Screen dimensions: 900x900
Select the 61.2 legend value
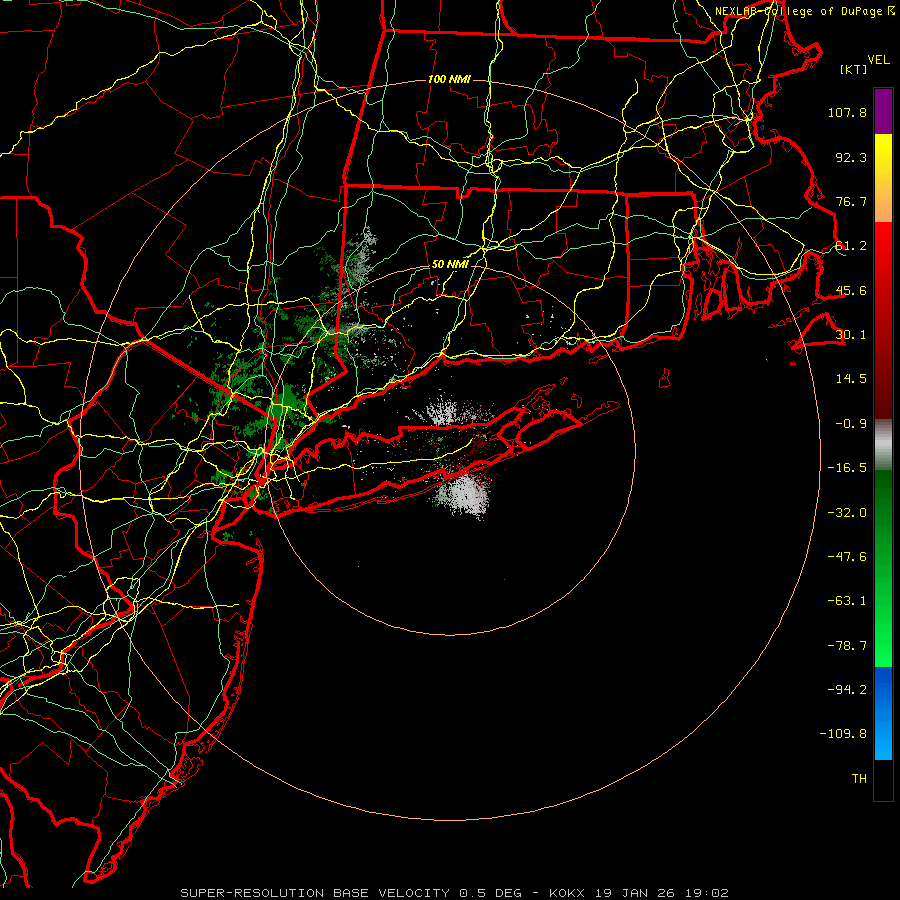(851, 246)
